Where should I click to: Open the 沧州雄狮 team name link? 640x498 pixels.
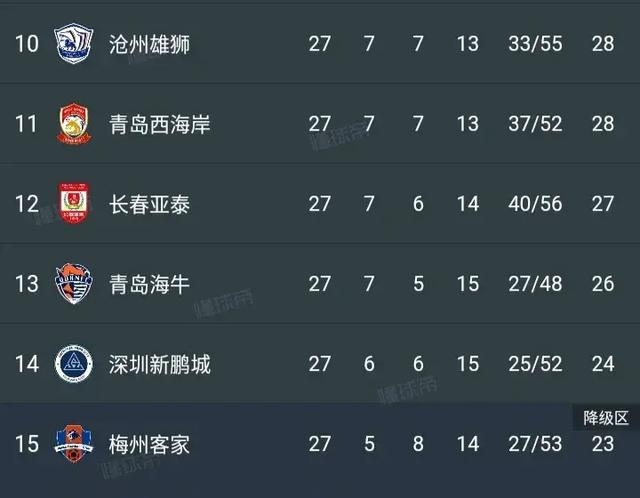(x=150, y=43)
